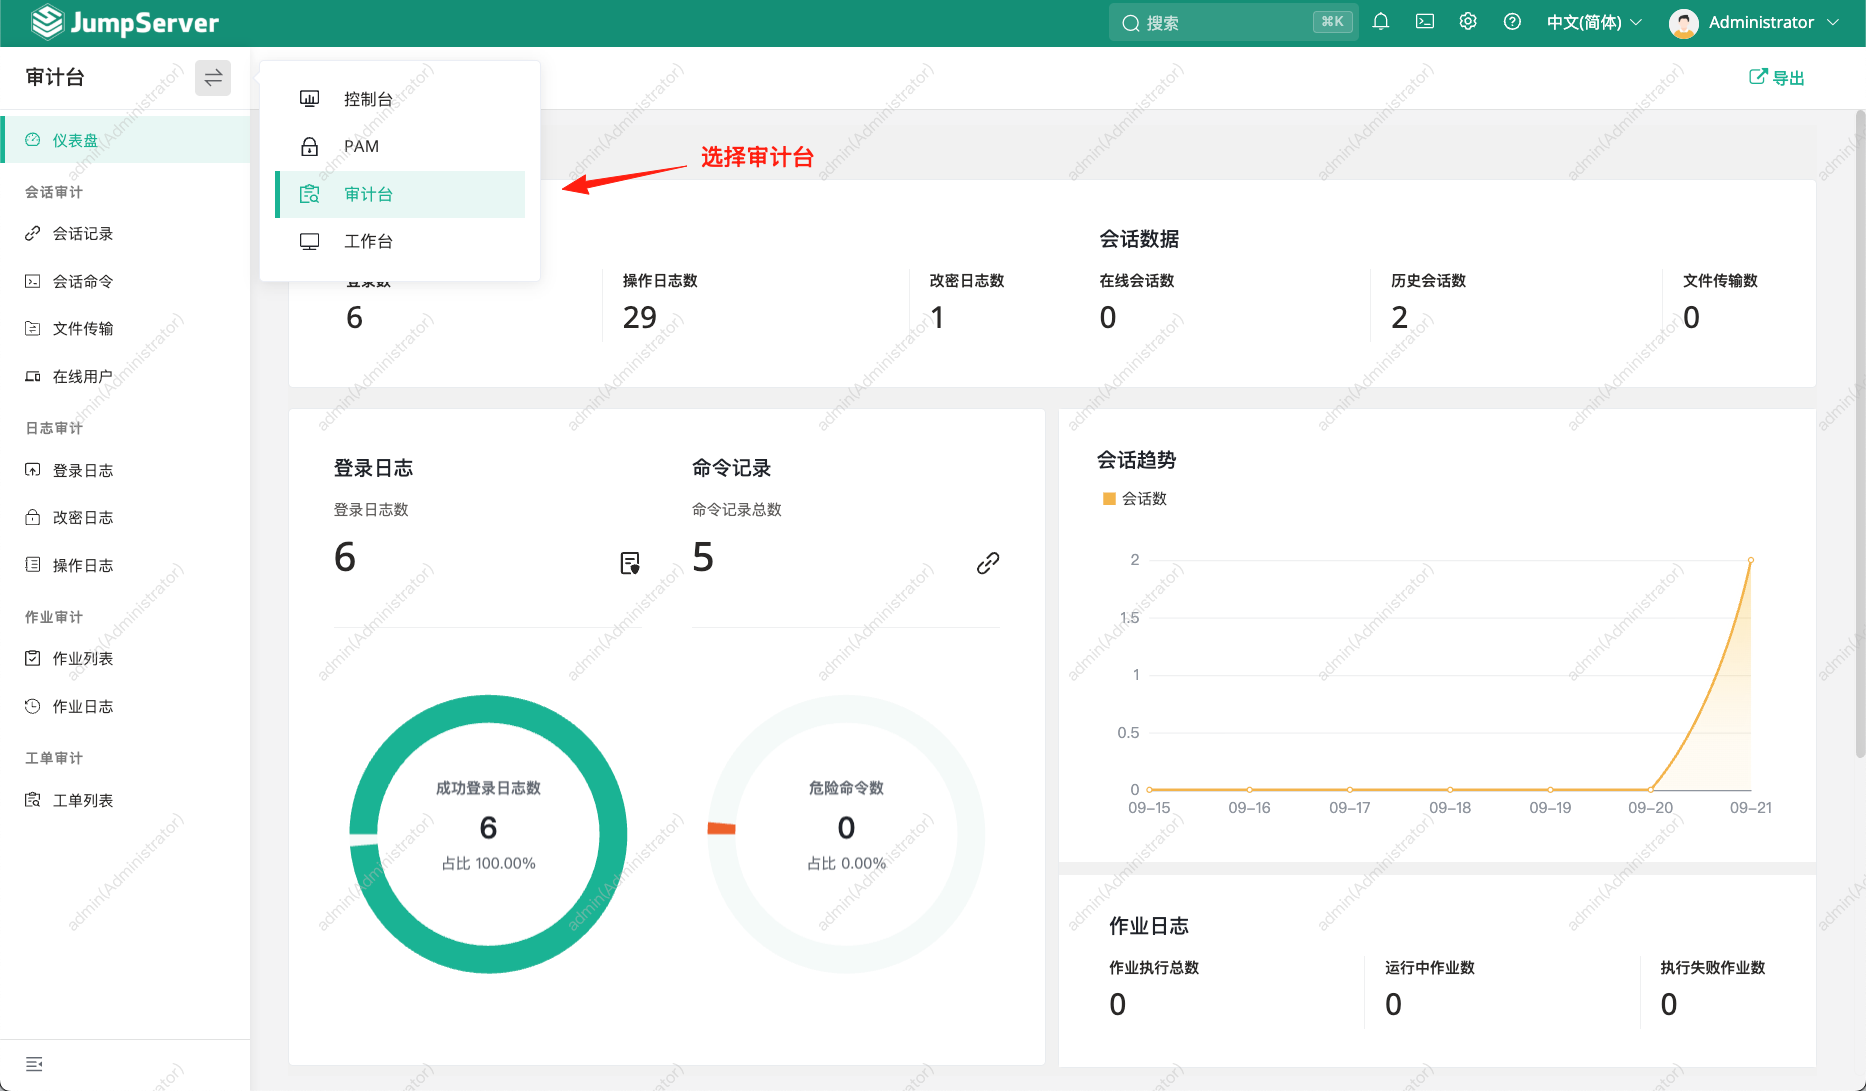The height and width of the screenshot is (1091, 1866).
Task: Expand the 中文(简体) language dropdown
Action: pos(1594,22)
